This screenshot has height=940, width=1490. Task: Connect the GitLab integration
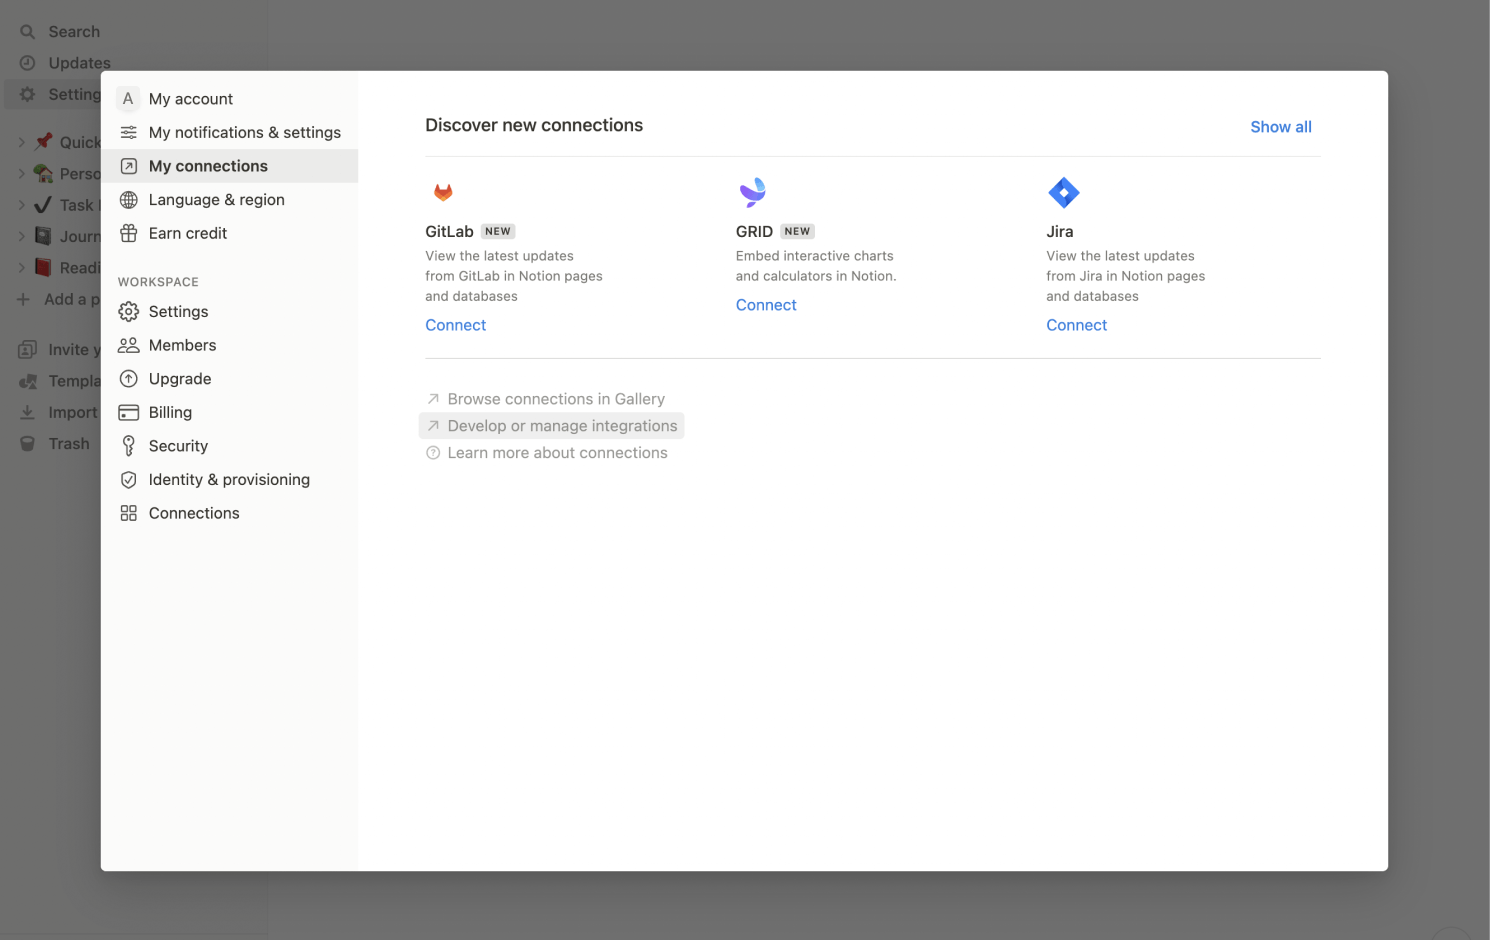tap(456, 325)
